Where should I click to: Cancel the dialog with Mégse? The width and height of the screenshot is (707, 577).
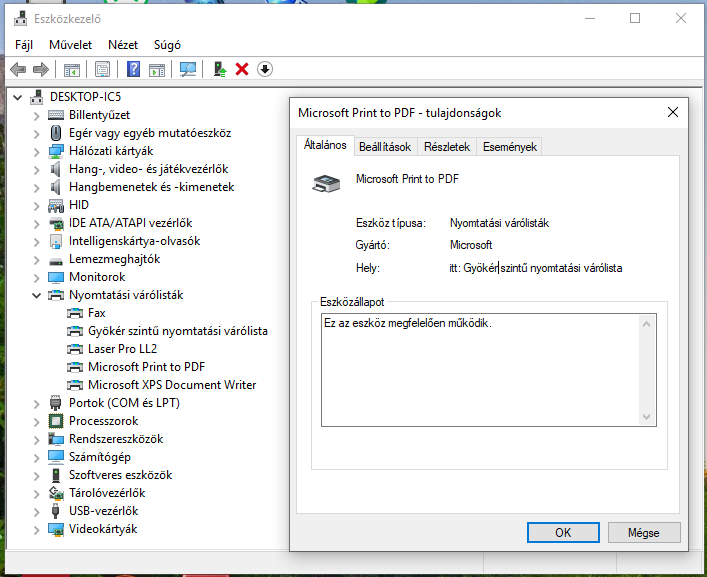(644, 533)
